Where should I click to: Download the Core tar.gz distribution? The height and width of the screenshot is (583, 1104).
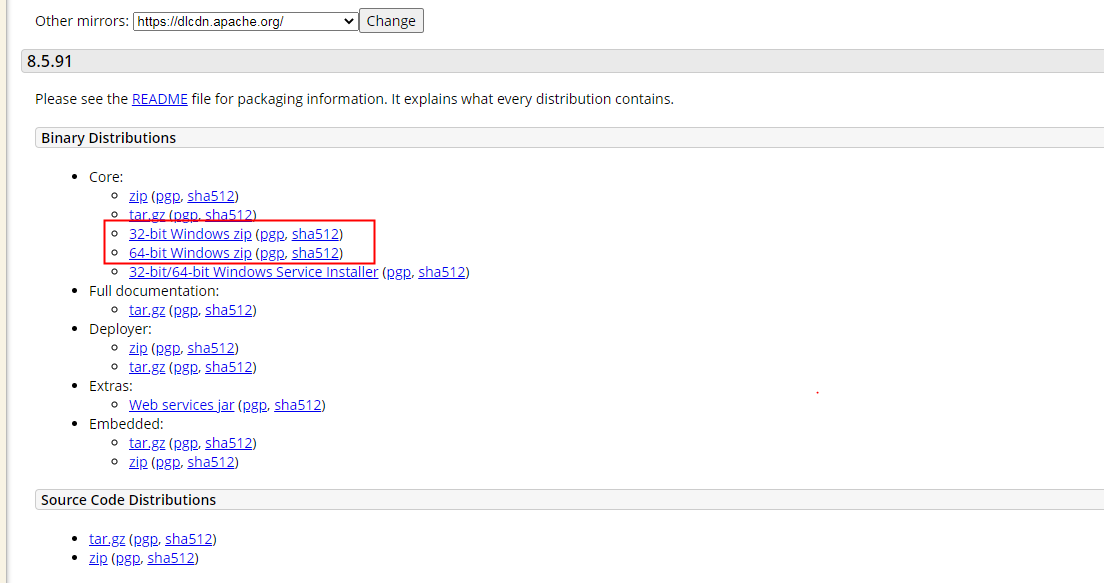(148, 215)
